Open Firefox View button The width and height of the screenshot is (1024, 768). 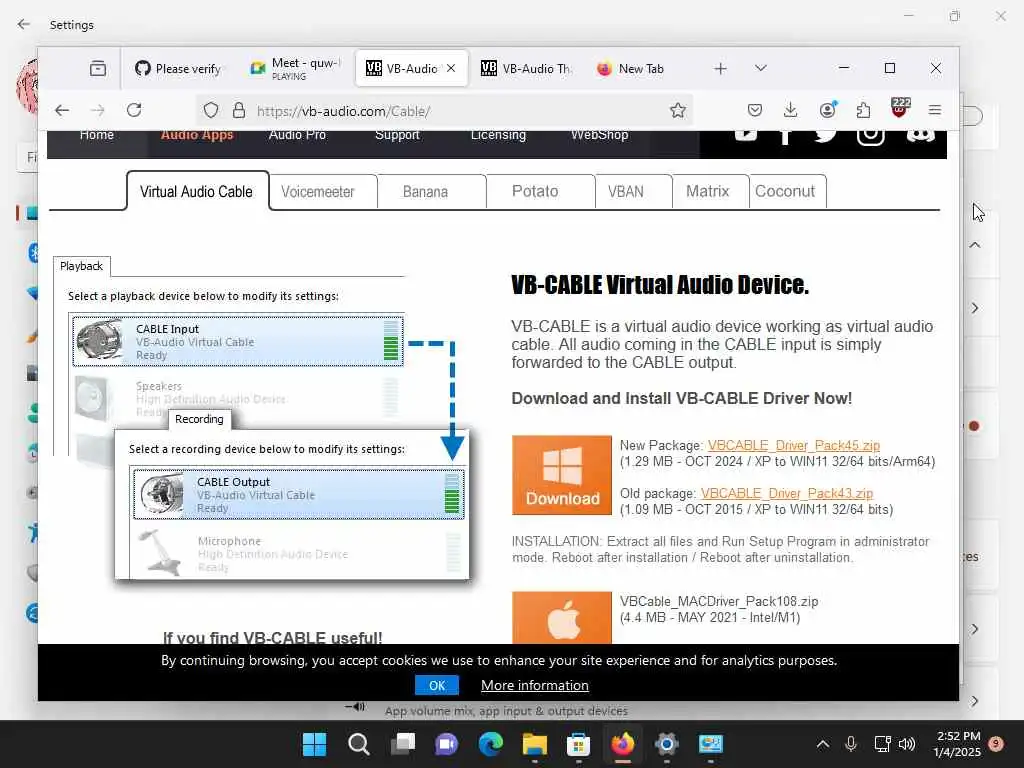pos(98,69)
